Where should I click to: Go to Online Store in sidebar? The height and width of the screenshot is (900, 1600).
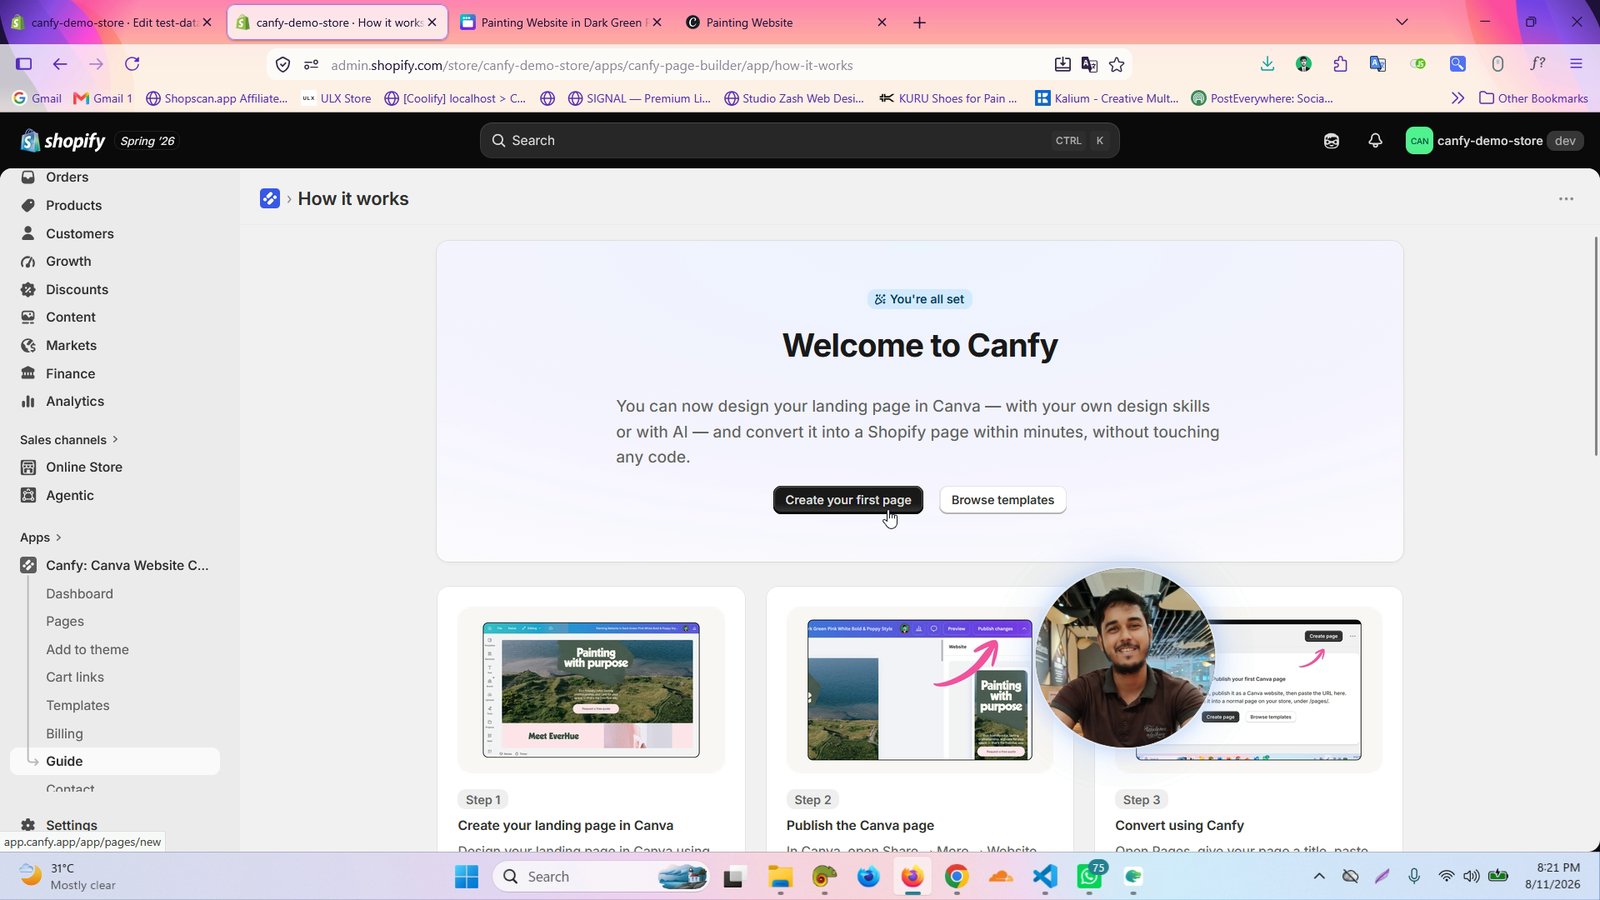pyautogui.click(x=84, y=467)
